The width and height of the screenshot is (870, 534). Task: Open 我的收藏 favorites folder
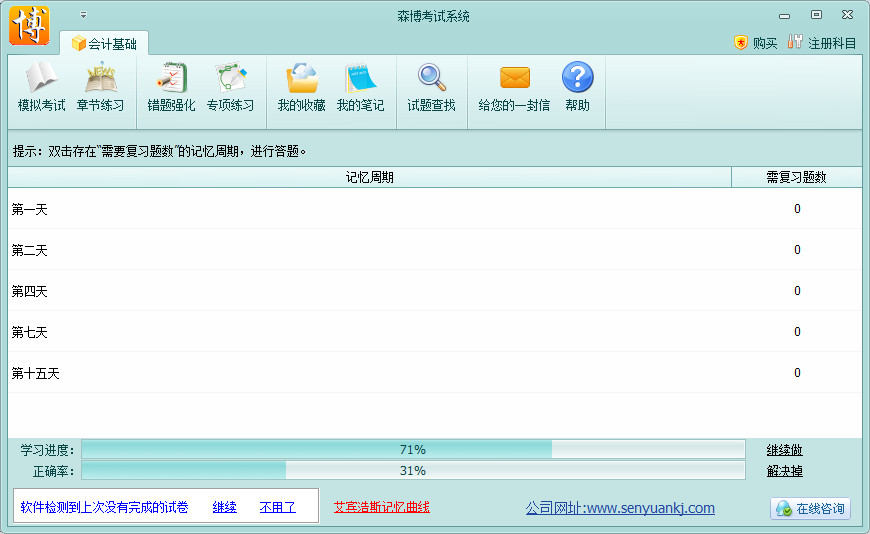[x=301, y=88]
